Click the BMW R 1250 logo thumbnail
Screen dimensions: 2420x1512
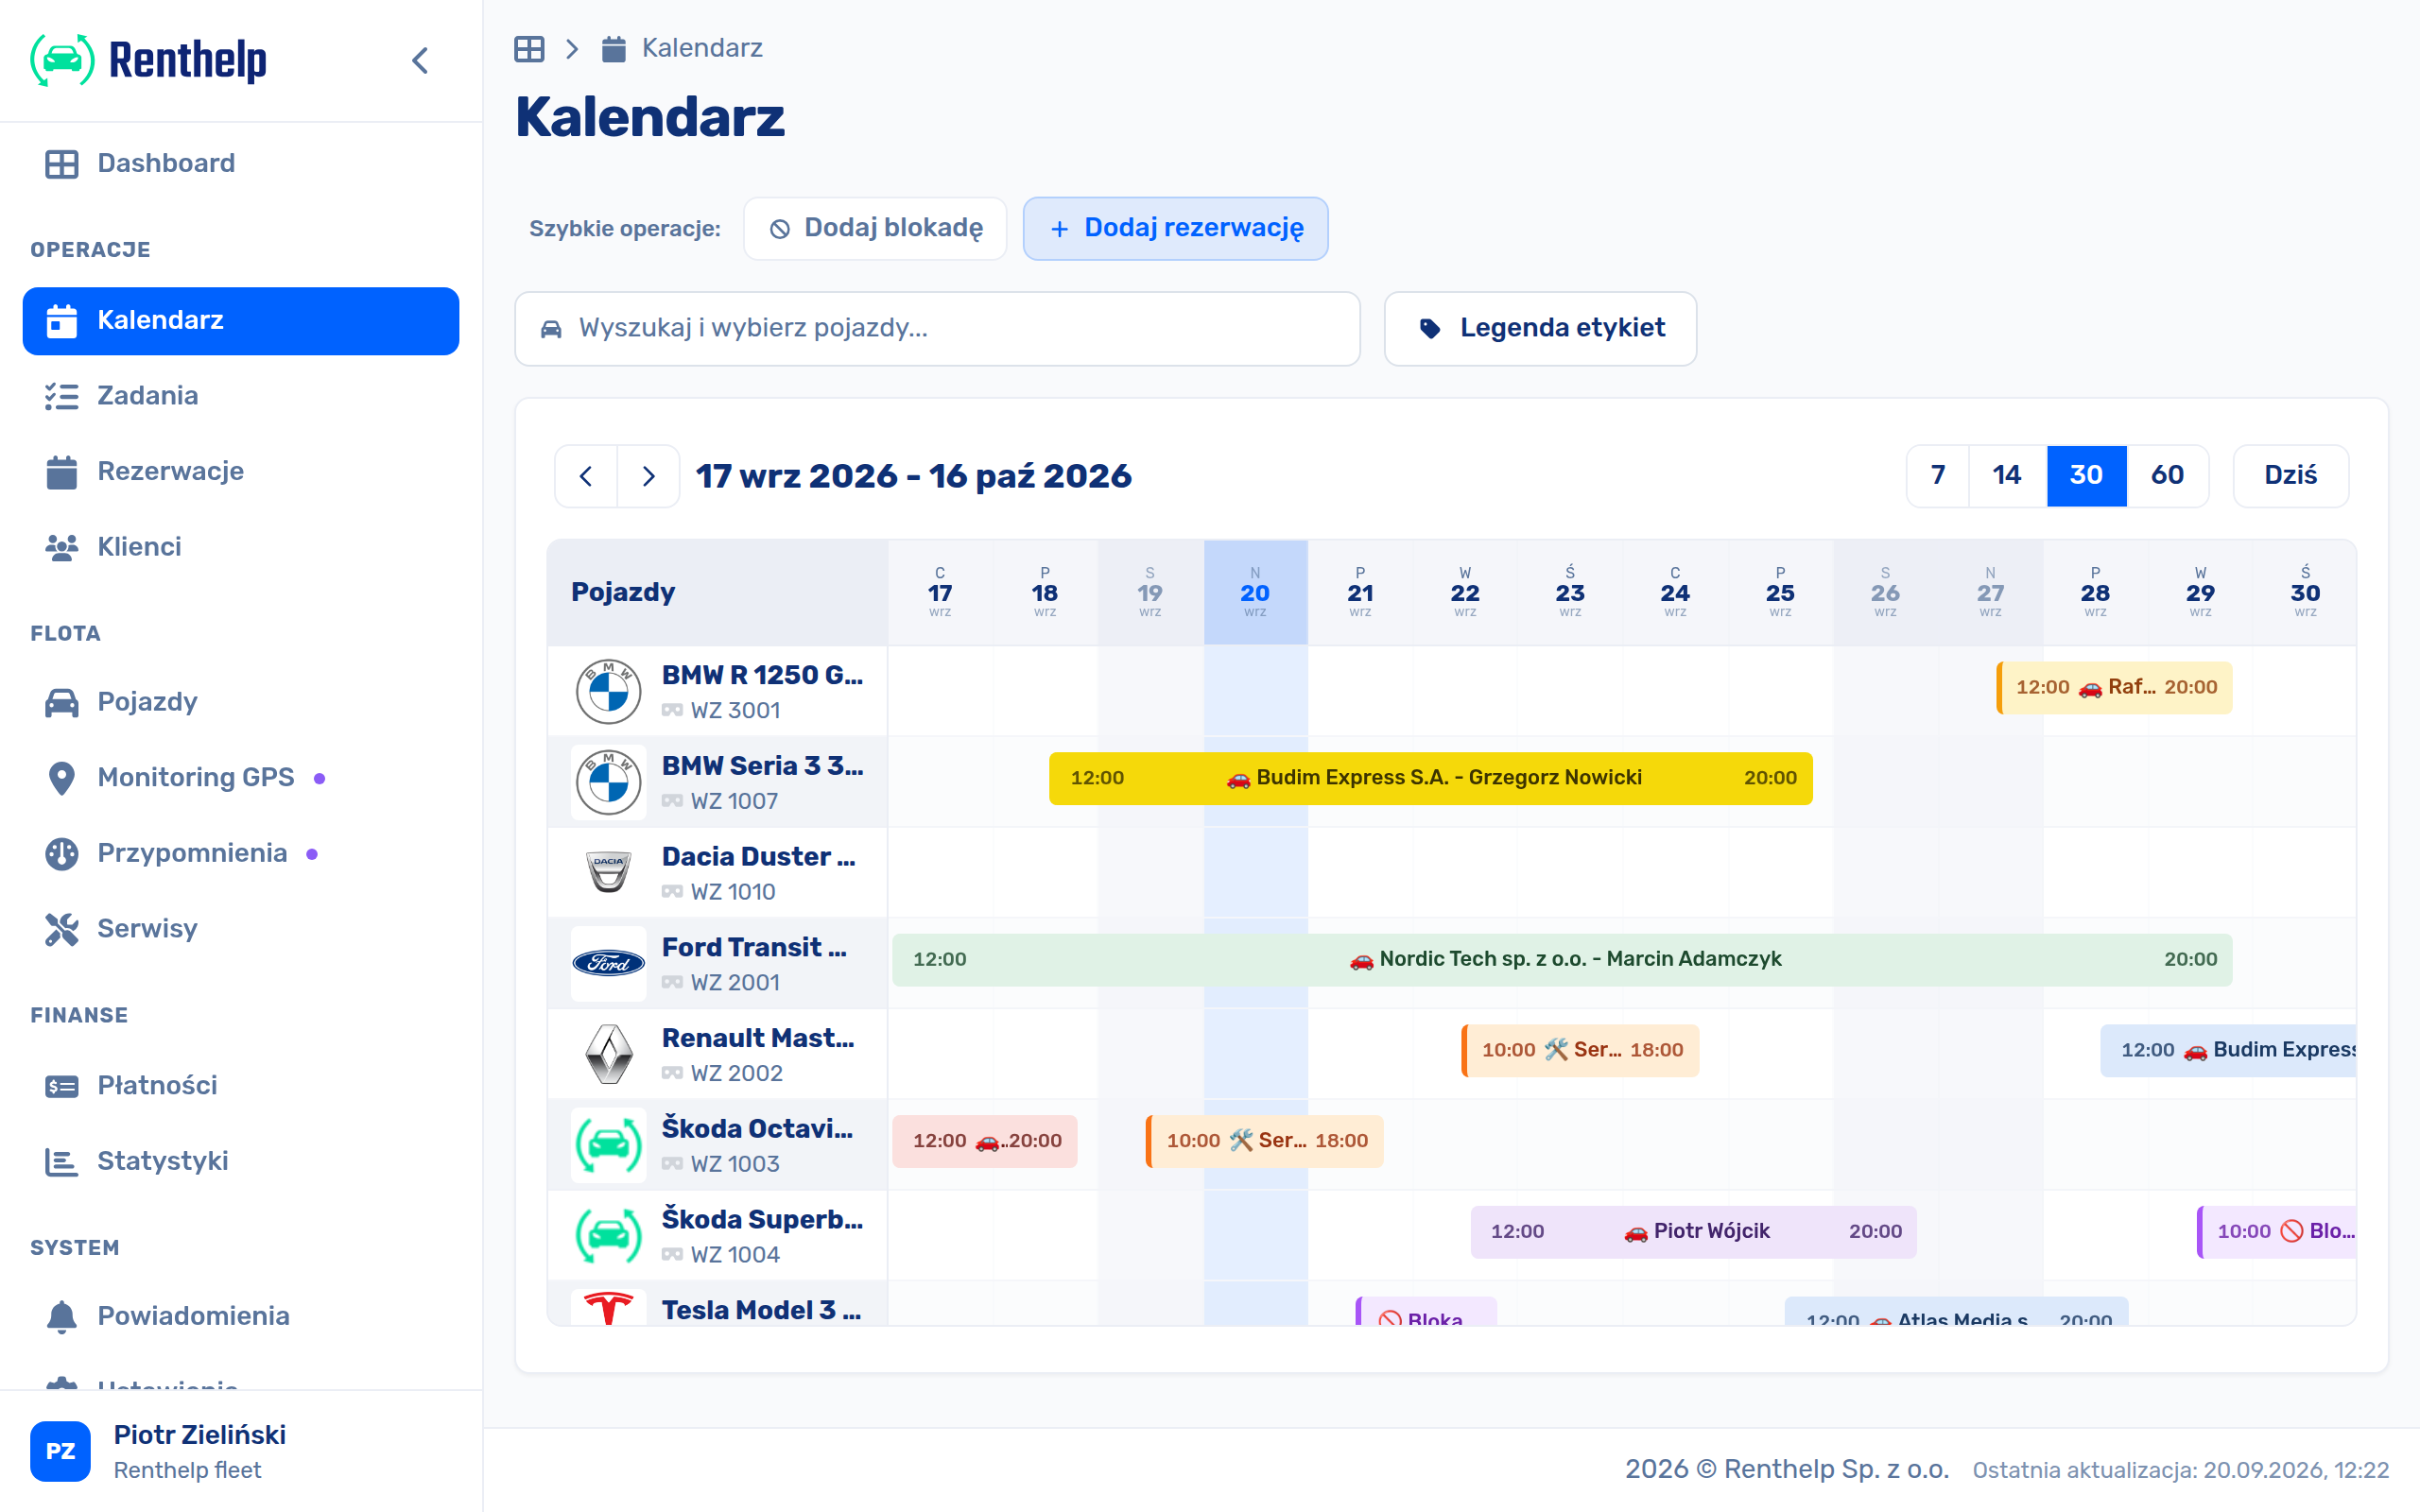[608, 691]
